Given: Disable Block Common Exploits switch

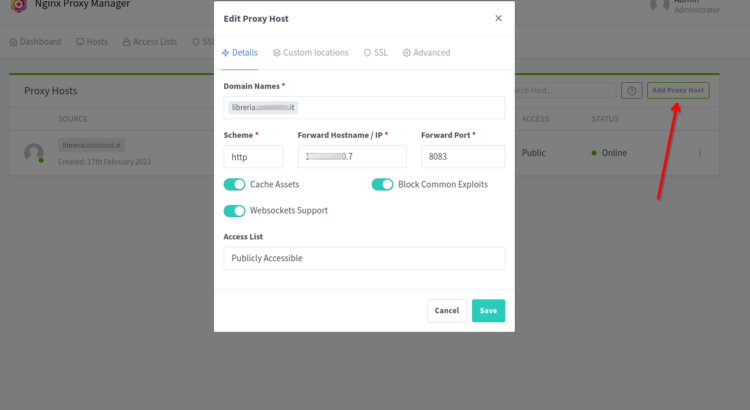Looking at the screenshot, I should 382,185.
